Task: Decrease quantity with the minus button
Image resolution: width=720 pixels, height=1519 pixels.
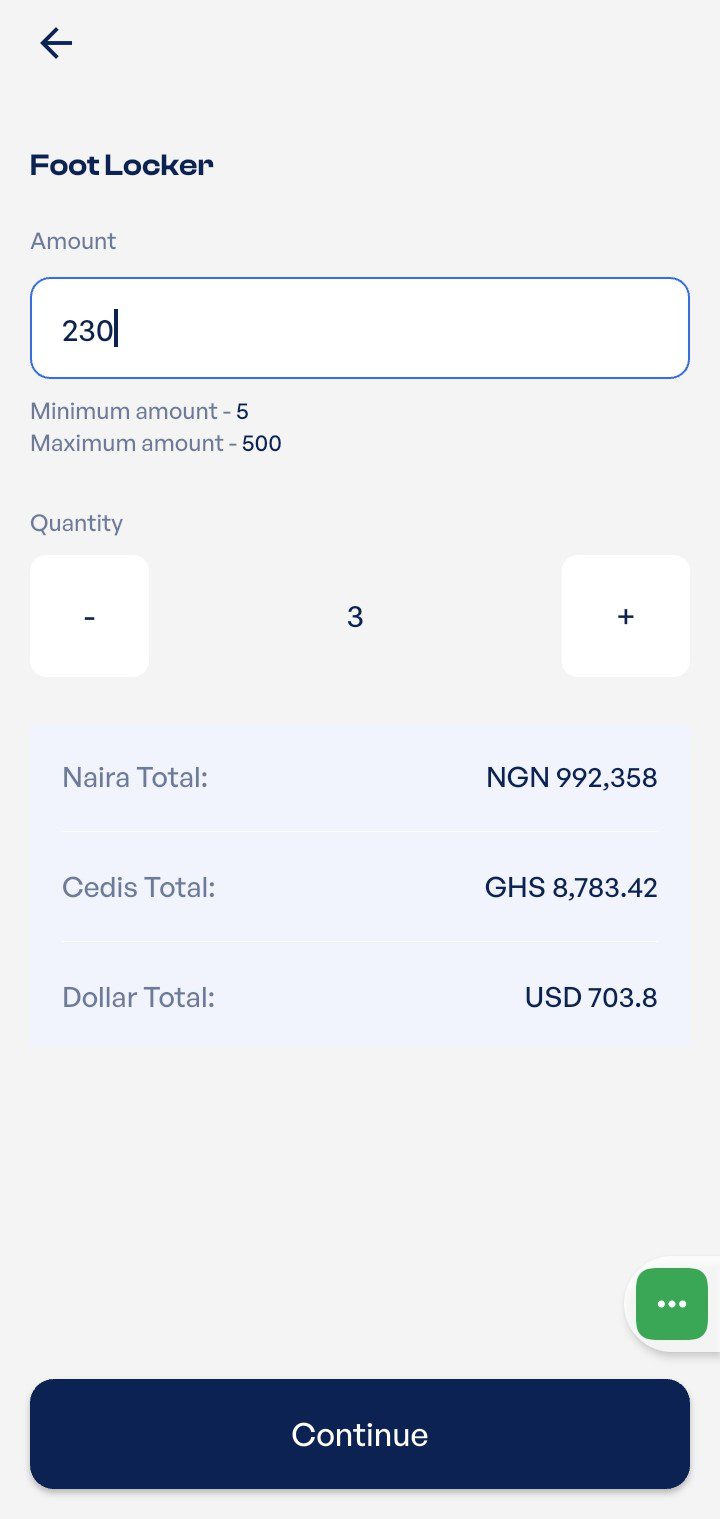Action: click(x=89, y=616)
